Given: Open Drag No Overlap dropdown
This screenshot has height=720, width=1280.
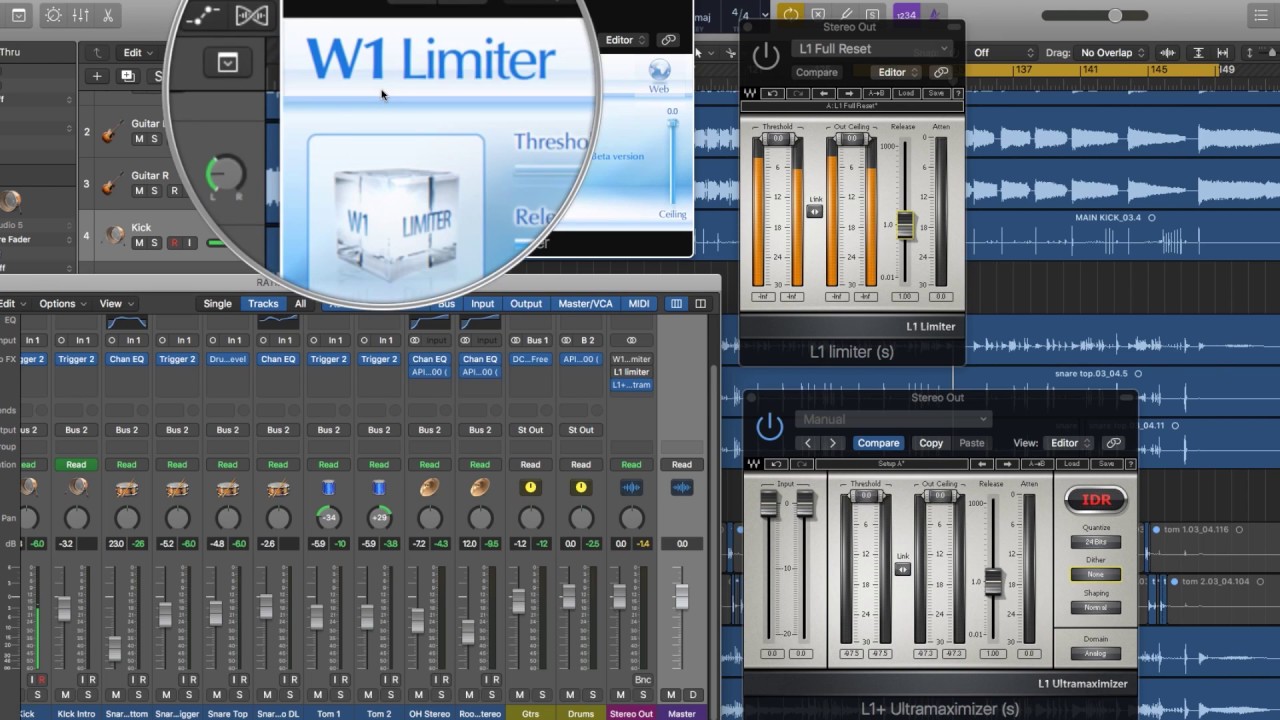Looking at the screenshot, I should 1113,53.
